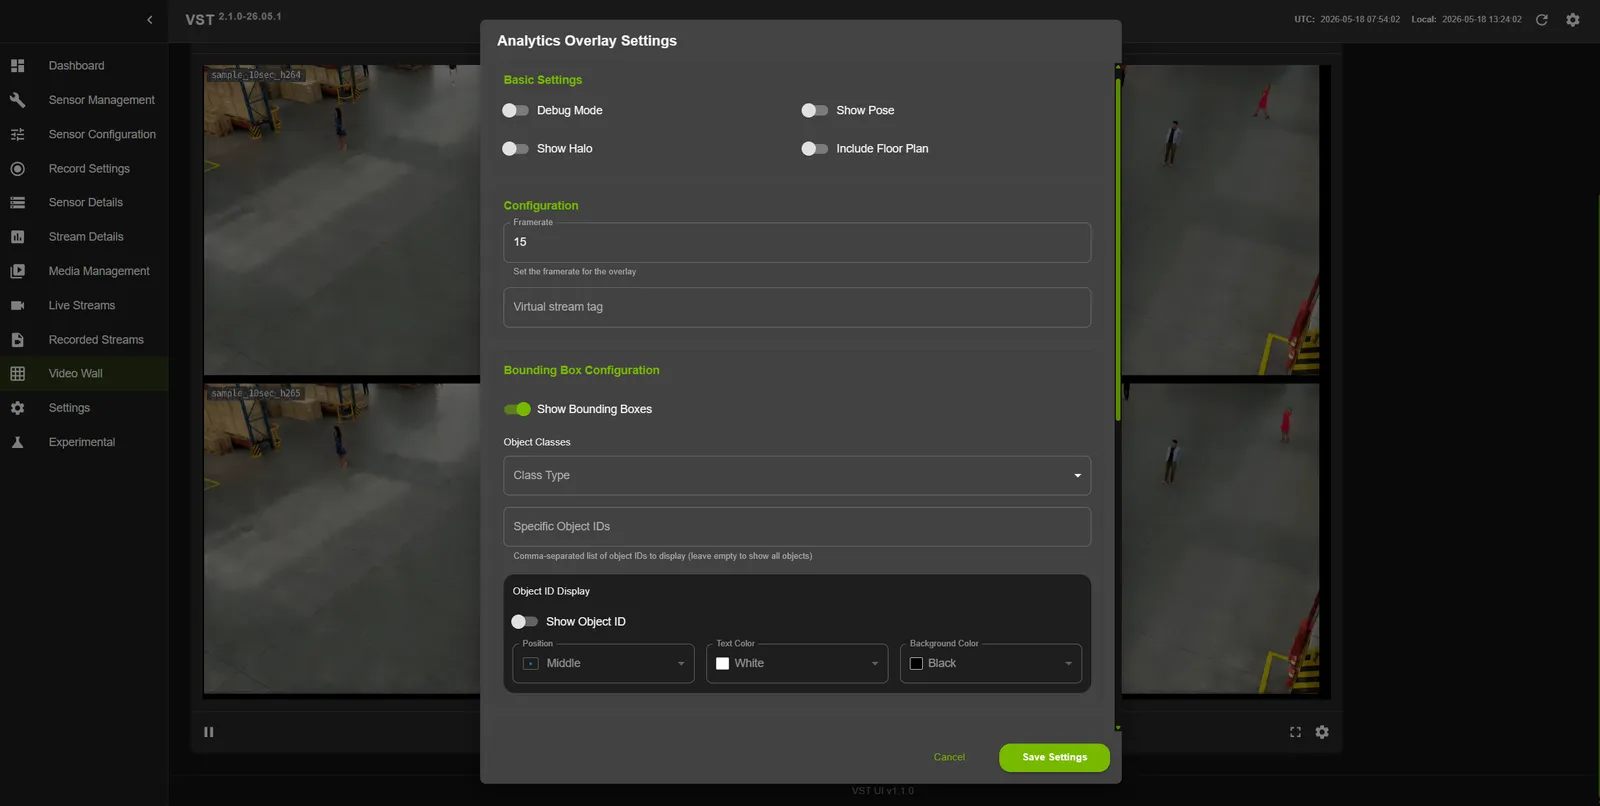Open video wall settings gear below the videos
Image resolution: width=1600 pixels, height=806 pixels.
point(1322,732)
